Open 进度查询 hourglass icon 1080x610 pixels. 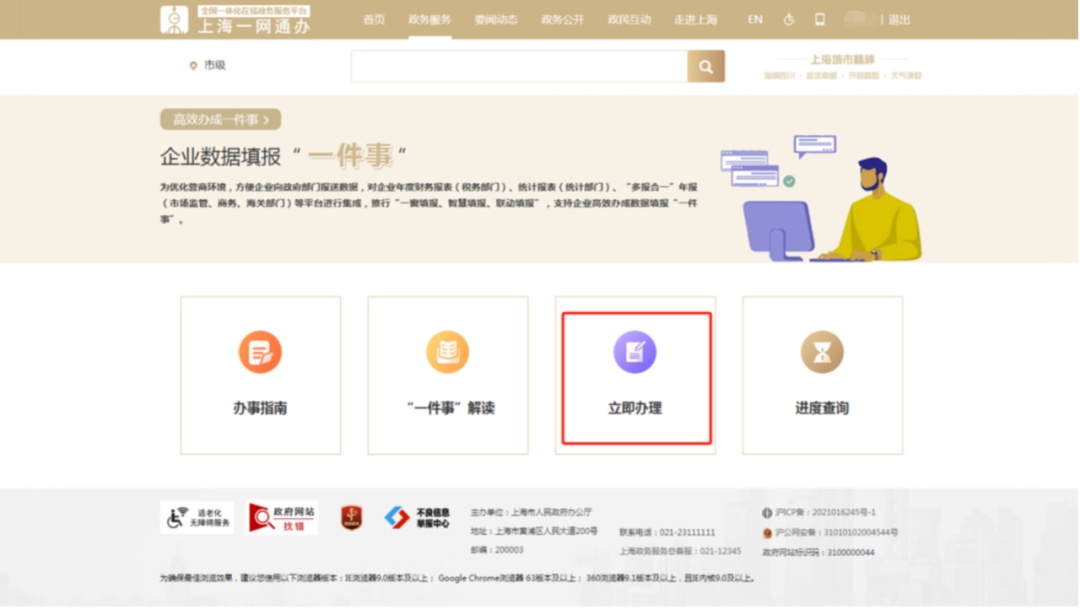(x=822, y=353)
